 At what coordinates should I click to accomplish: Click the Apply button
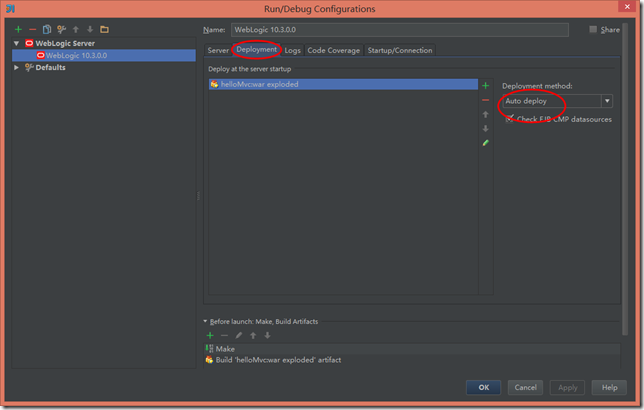(567, 387)
